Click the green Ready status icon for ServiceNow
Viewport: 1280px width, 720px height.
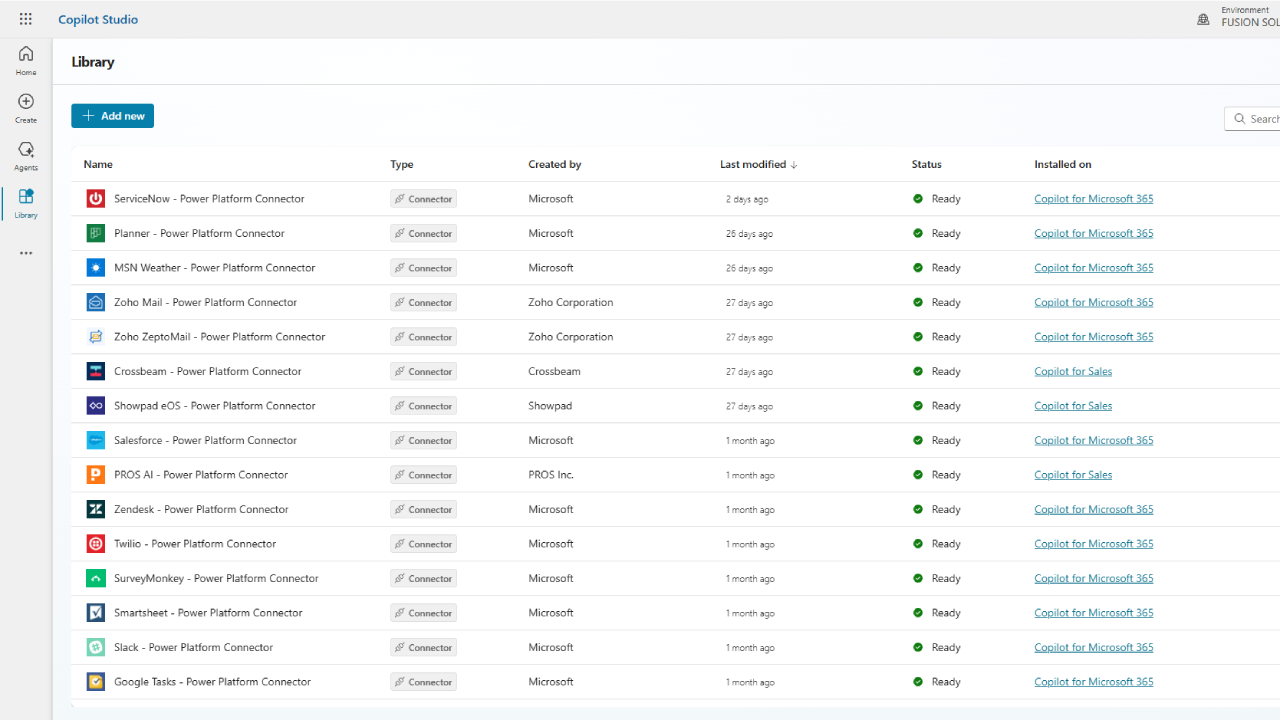pos(918,199)
